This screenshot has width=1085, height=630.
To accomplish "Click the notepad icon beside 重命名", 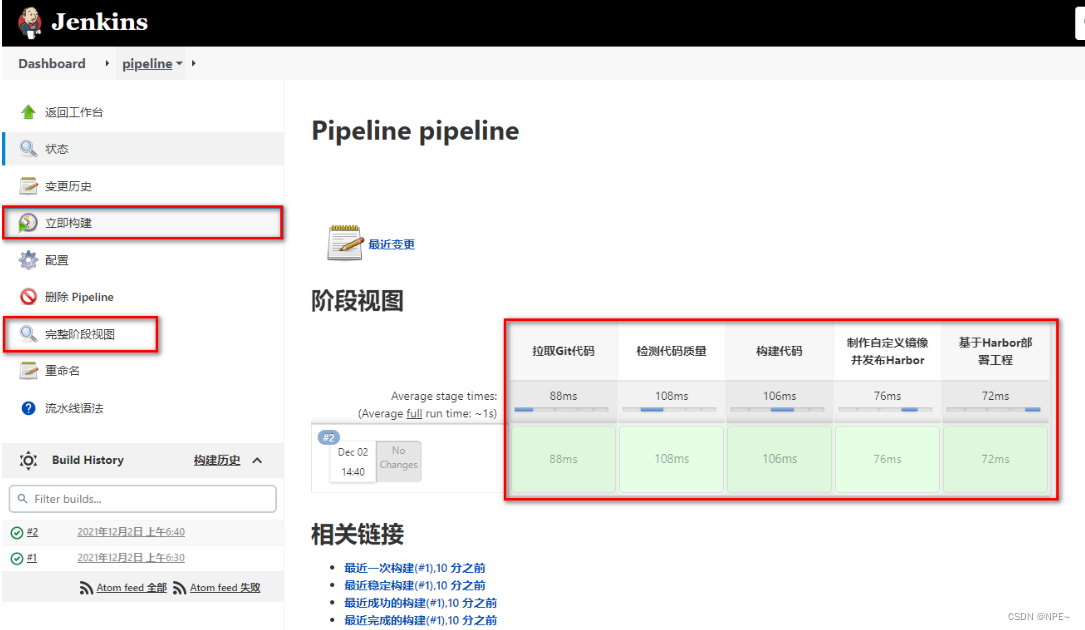I will (x=28, y=371).
